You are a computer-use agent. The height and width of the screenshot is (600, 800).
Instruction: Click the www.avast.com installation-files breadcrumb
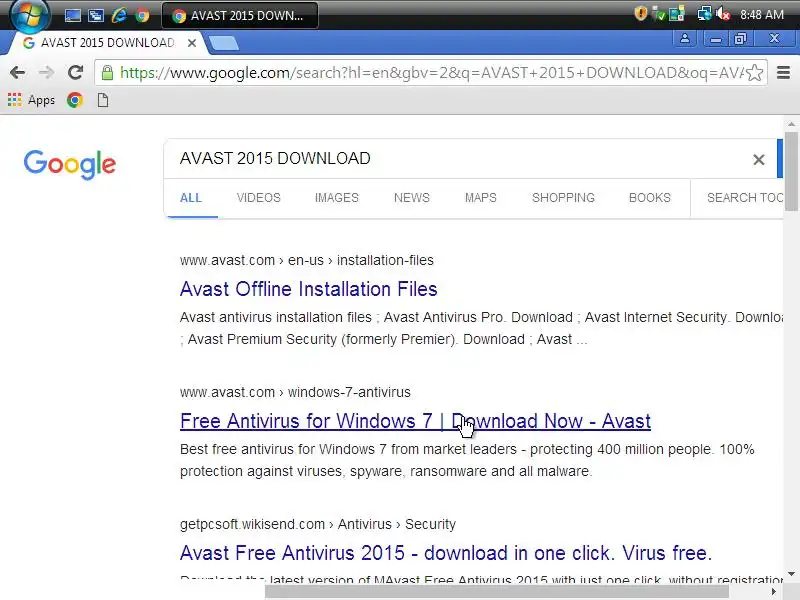[307, 260]
